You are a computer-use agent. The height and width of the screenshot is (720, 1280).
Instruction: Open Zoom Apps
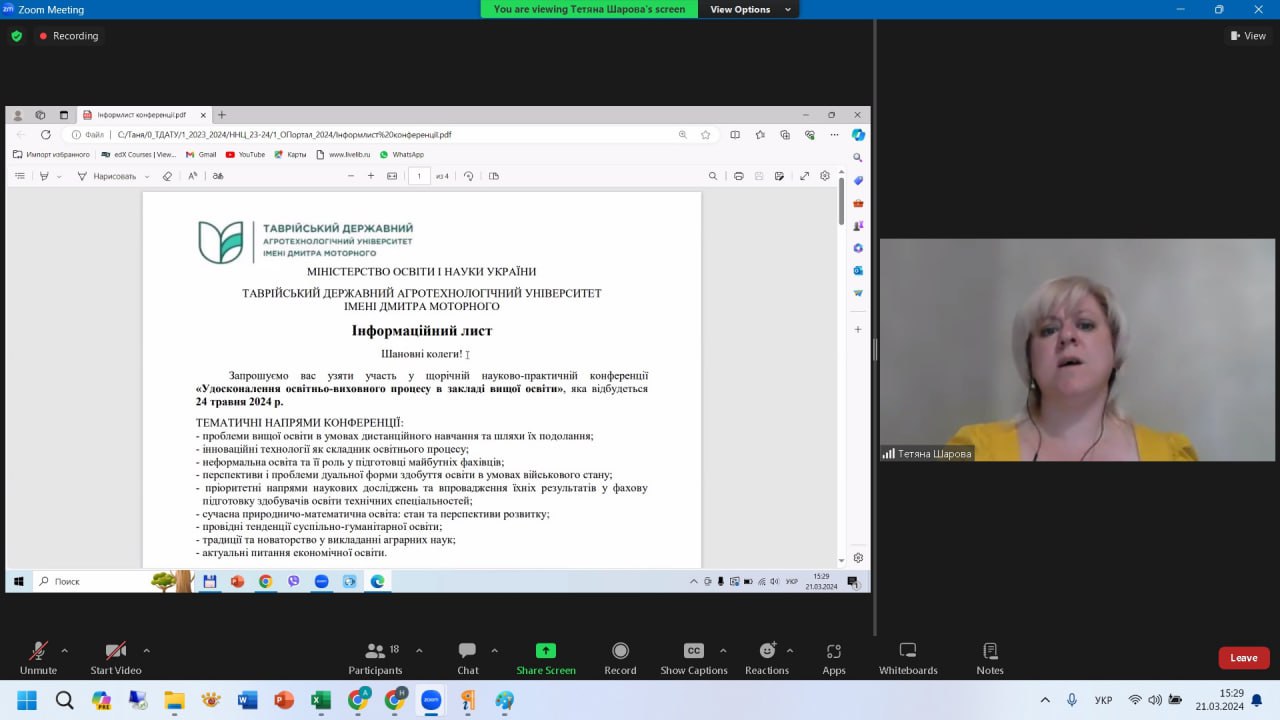click(x=834, y=658)
